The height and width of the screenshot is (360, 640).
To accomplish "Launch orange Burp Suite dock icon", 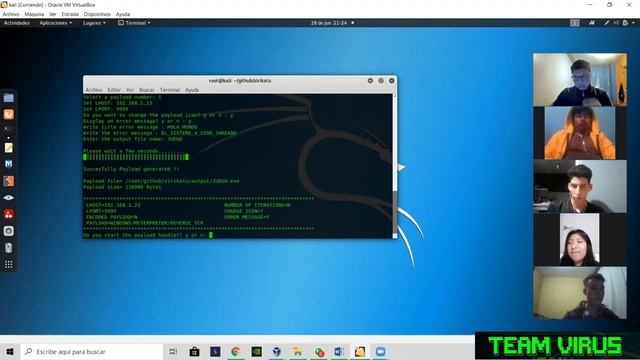I will coord(9,114).
